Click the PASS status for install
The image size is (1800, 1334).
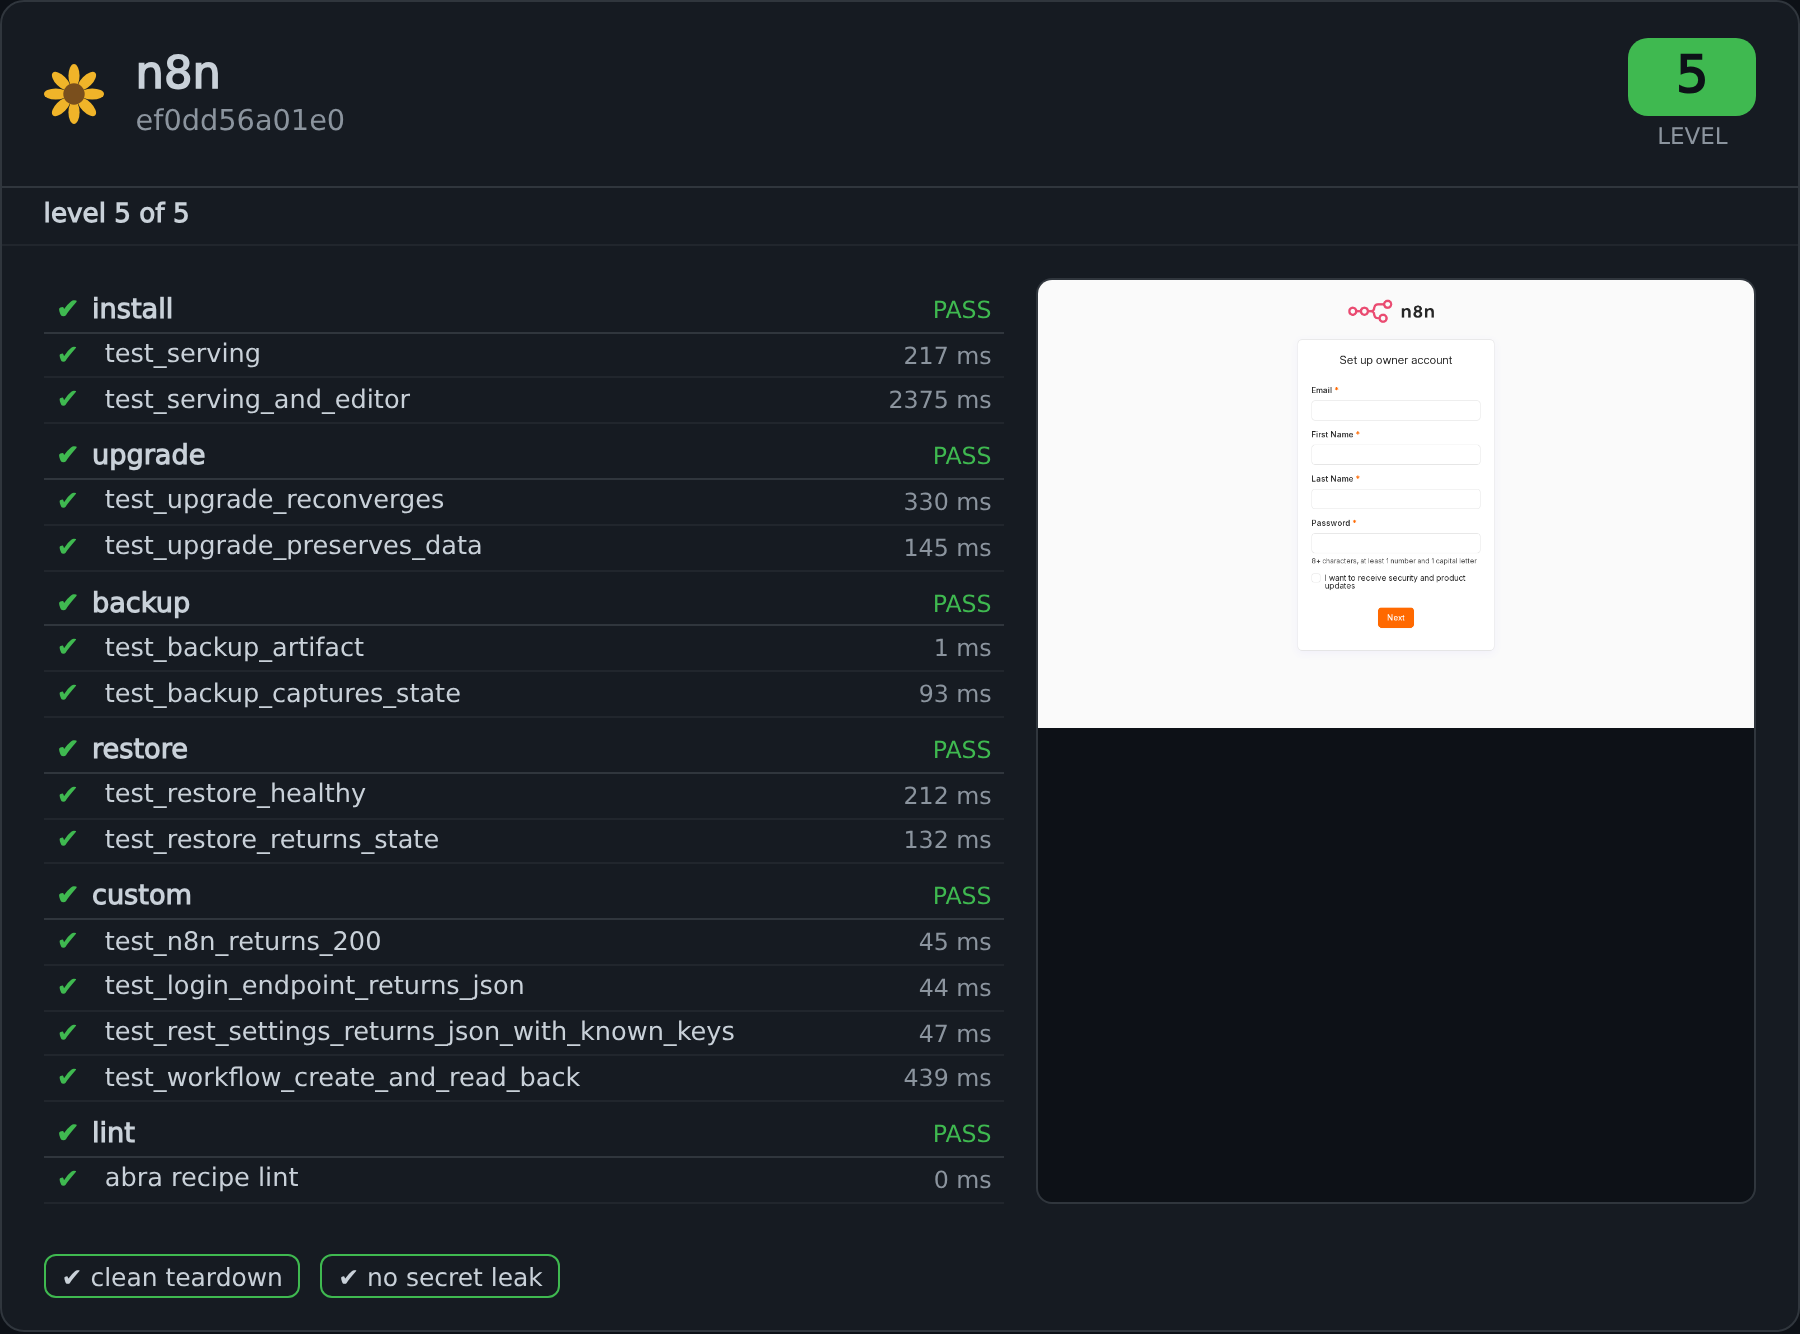962,310
